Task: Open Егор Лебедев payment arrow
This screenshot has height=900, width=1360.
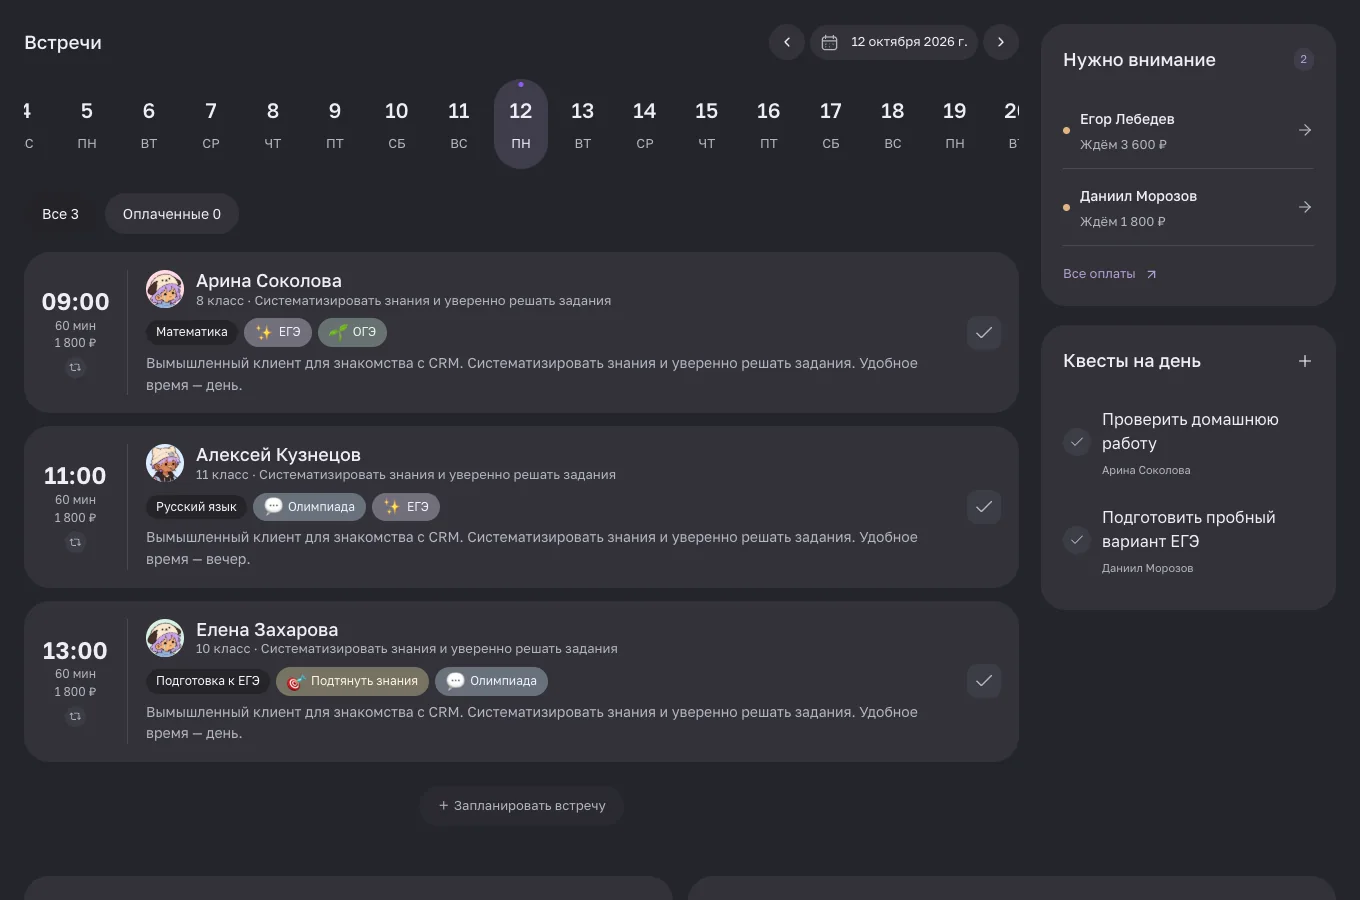Action: [x=1305, y=130]
